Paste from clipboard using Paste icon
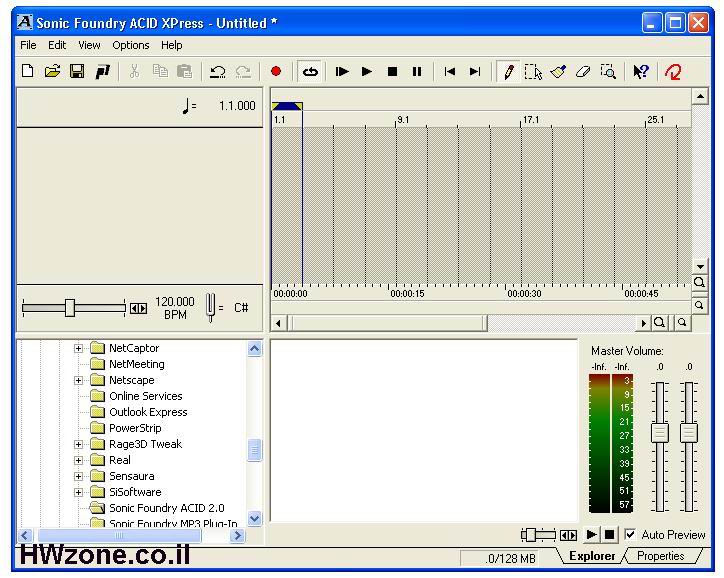Screen dimensions: 724x578 click(185, 72)
